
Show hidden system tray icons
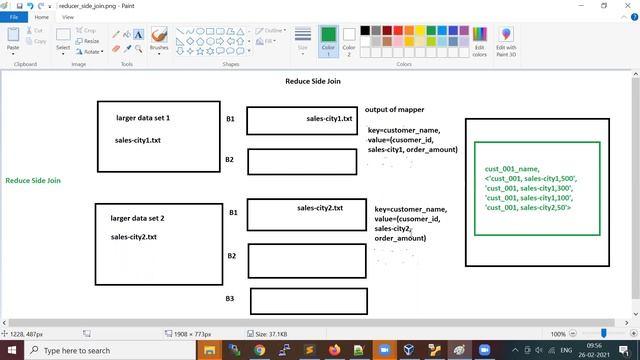pos(515,350)
